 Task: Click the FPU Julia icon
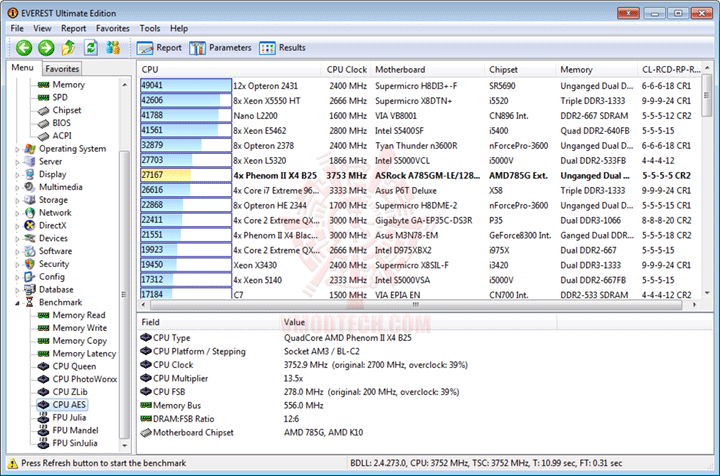pyautogui.click(x=44, y=418)
